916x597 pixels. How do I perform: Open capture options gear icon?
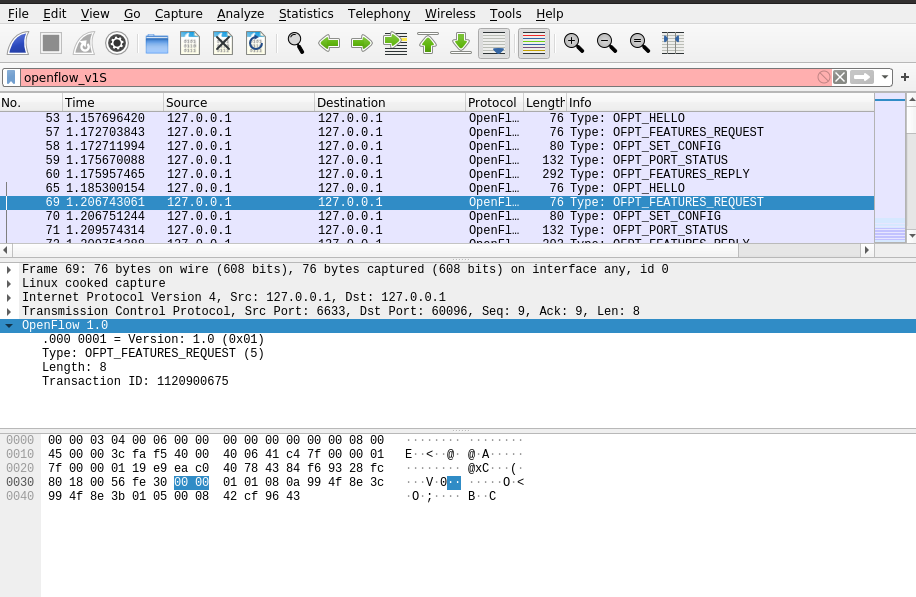[117, 43]
